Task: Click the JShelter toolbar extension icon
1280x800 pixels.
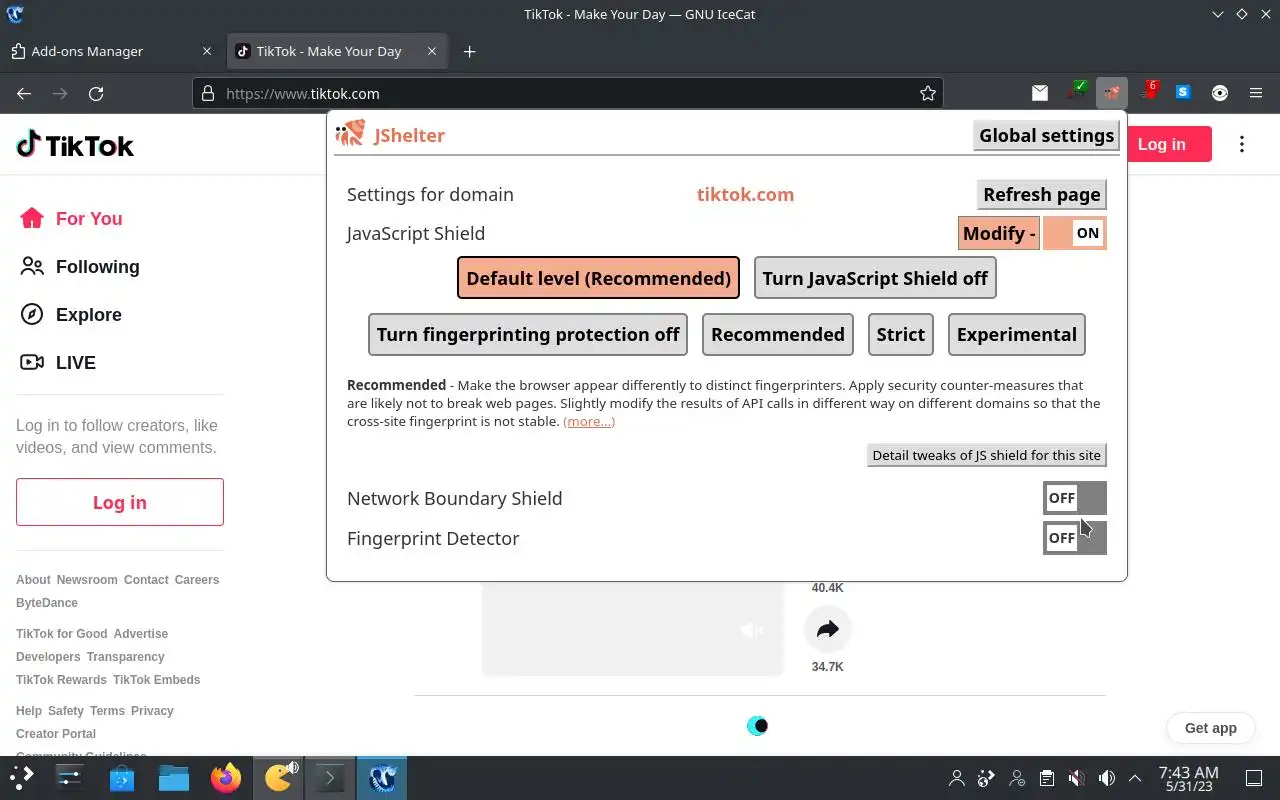Action: coord(1112,93)
